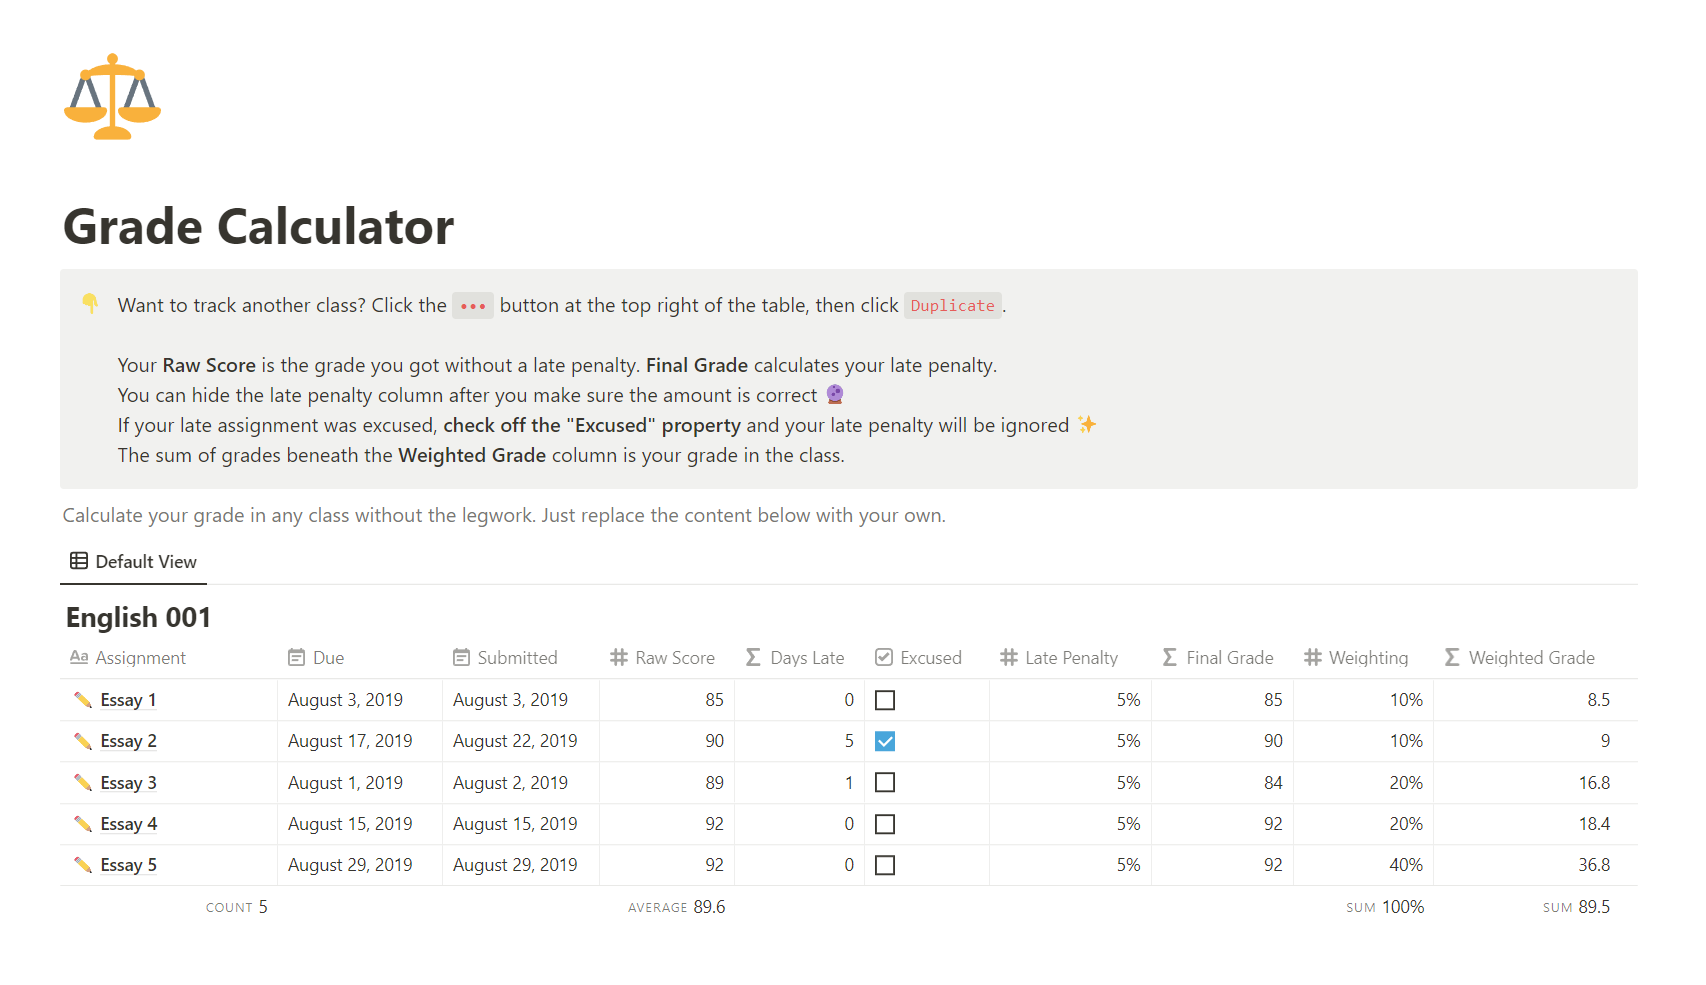Click the Aa icon on the Assignment column
Image resolution: width=1706 pixels, height=985 pixels.
[x=78, y=657]
